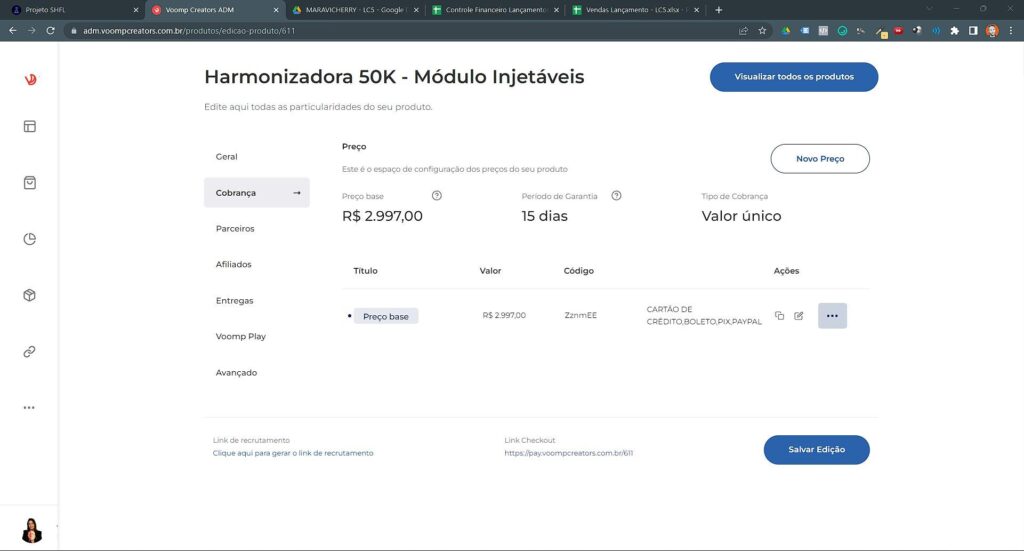This screenshot has height=551, width=1024.
Task: Expand the sidebar more options ellipsis
Action: point(29,407)
